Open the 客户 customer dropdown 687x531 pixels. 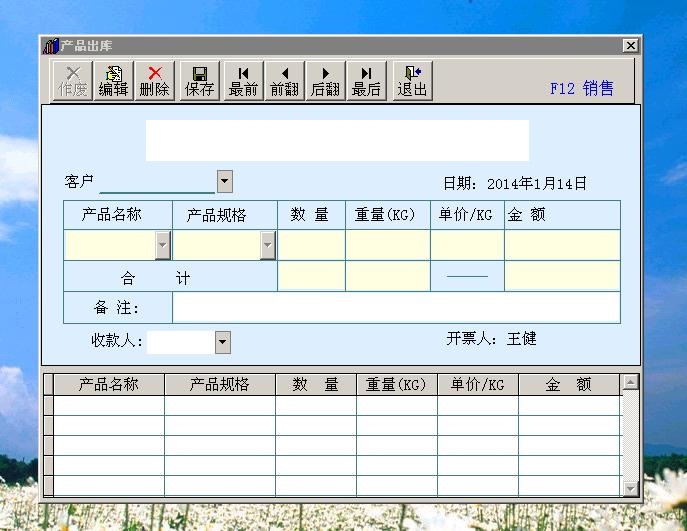pos(225,181)
